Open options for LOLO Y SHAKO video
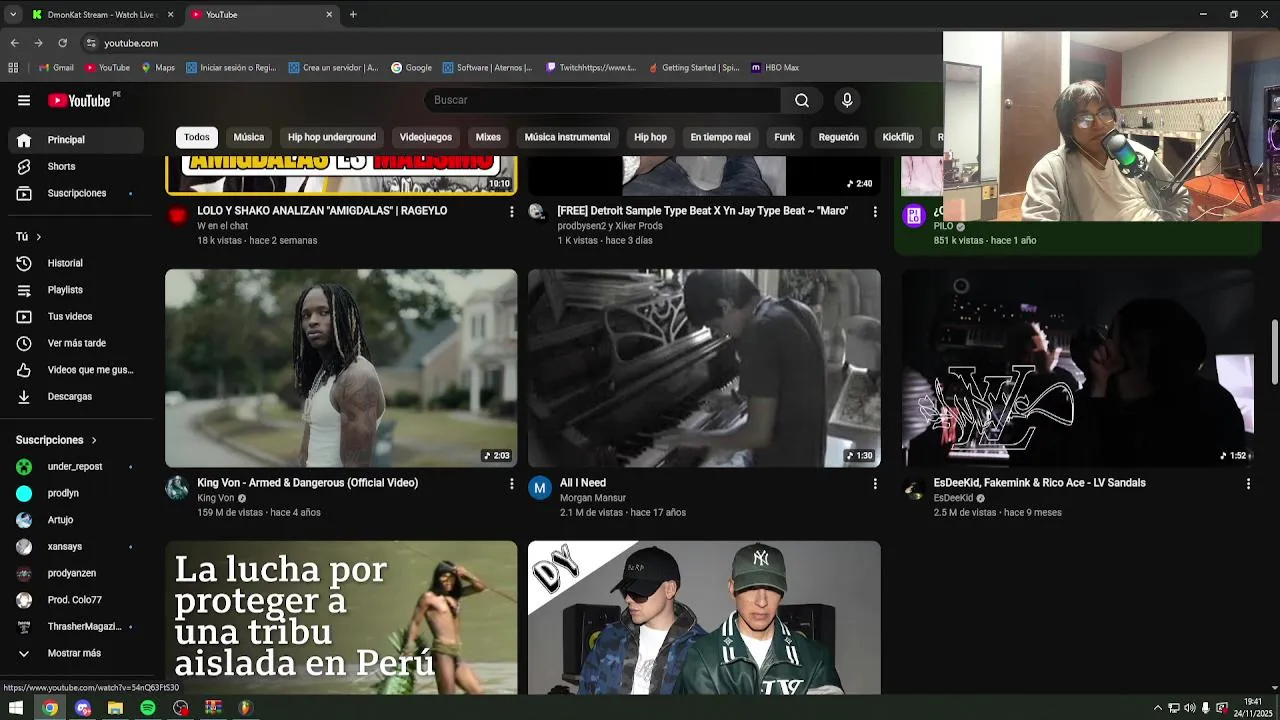This screenshot has width=1280, height=720. [x=511, y=212]
